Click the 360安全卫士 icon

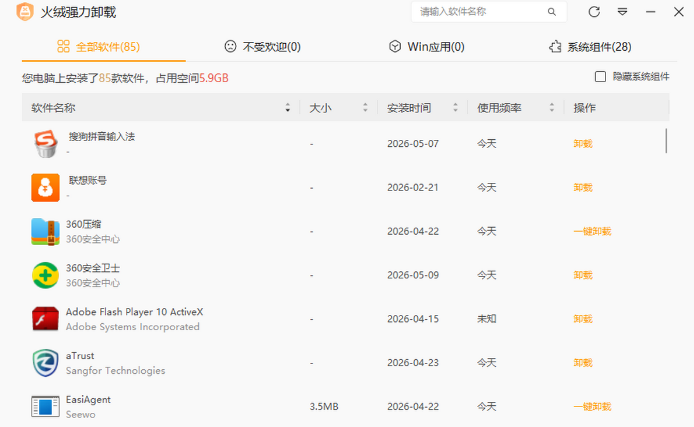pyautogui.click(x=46, y=275)
